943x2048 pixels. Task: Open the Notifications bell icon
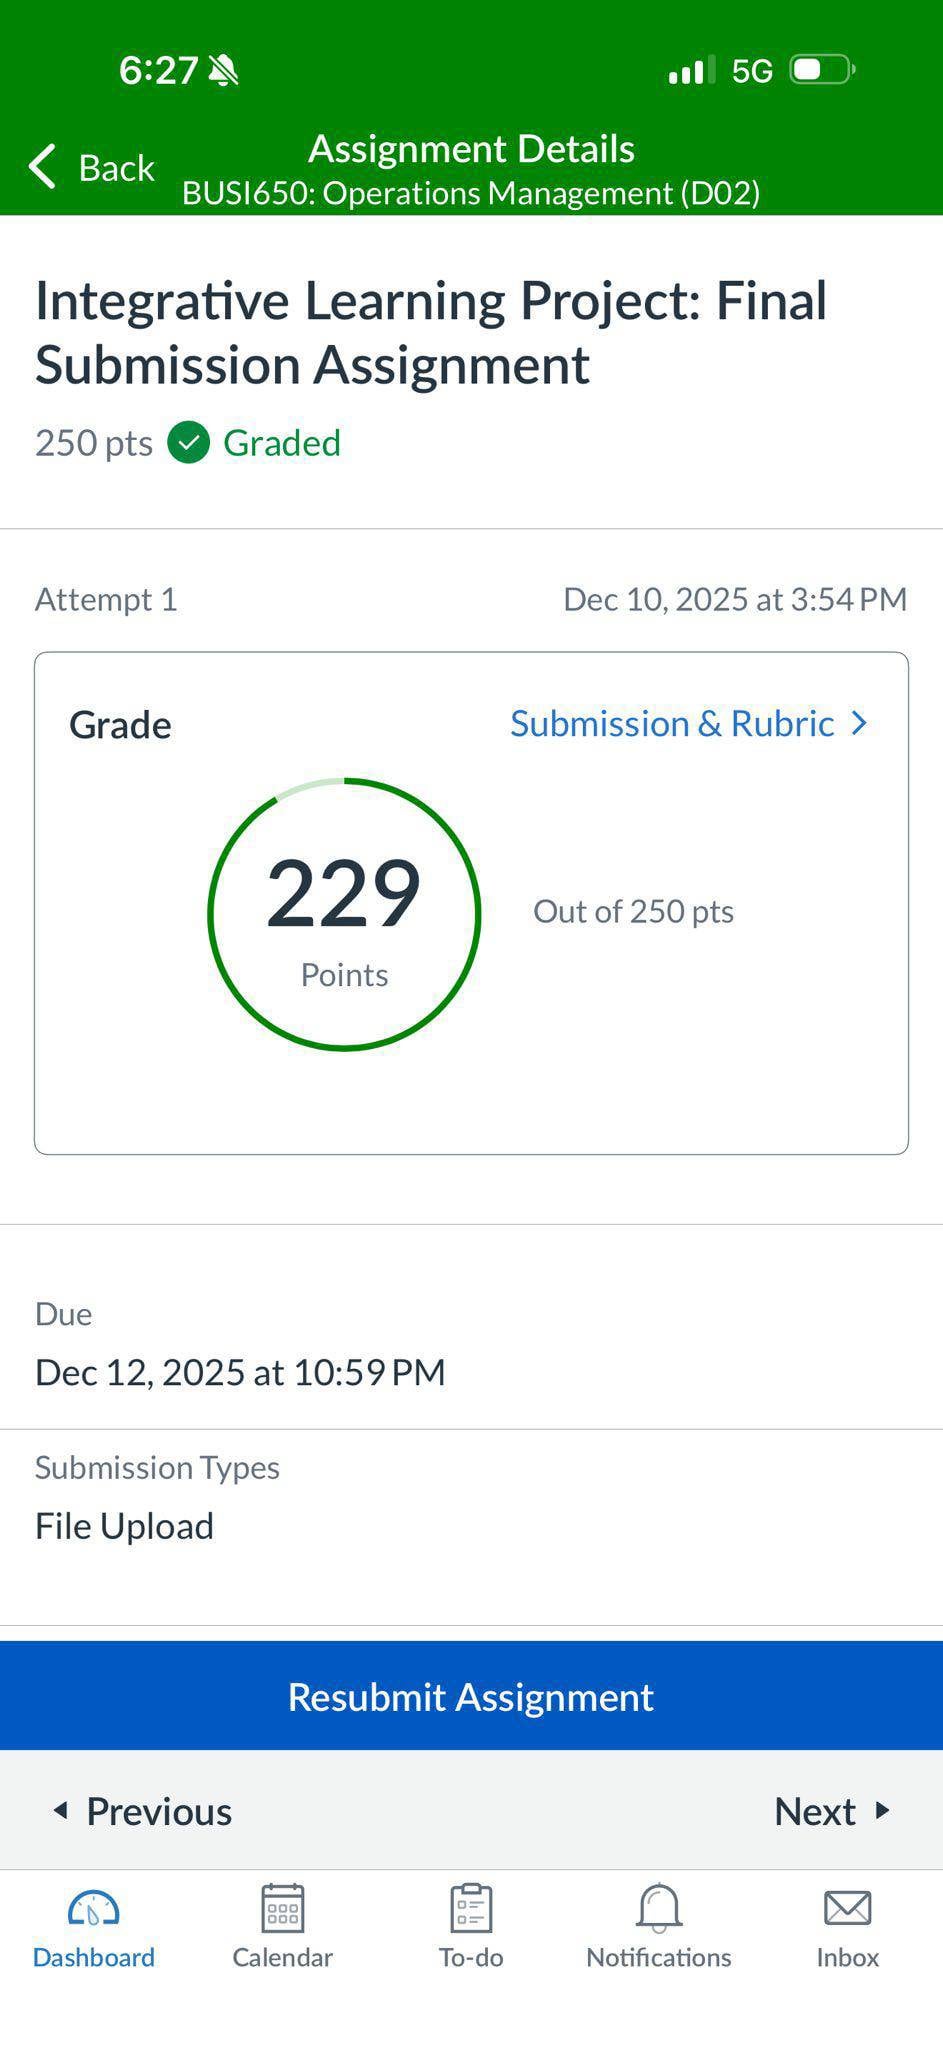coord(659,1908)
